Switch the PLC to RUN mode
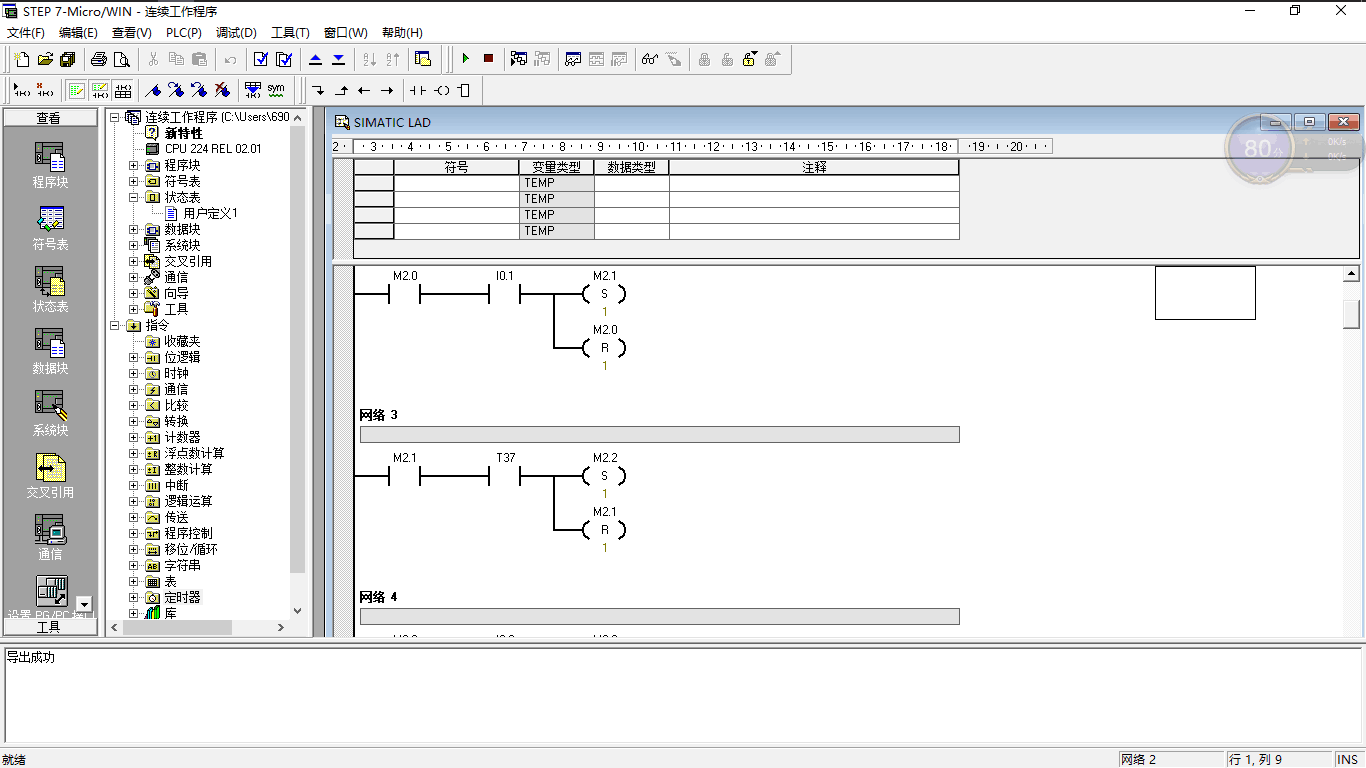This screenshot has width=1366, height=768. (465, 59)
